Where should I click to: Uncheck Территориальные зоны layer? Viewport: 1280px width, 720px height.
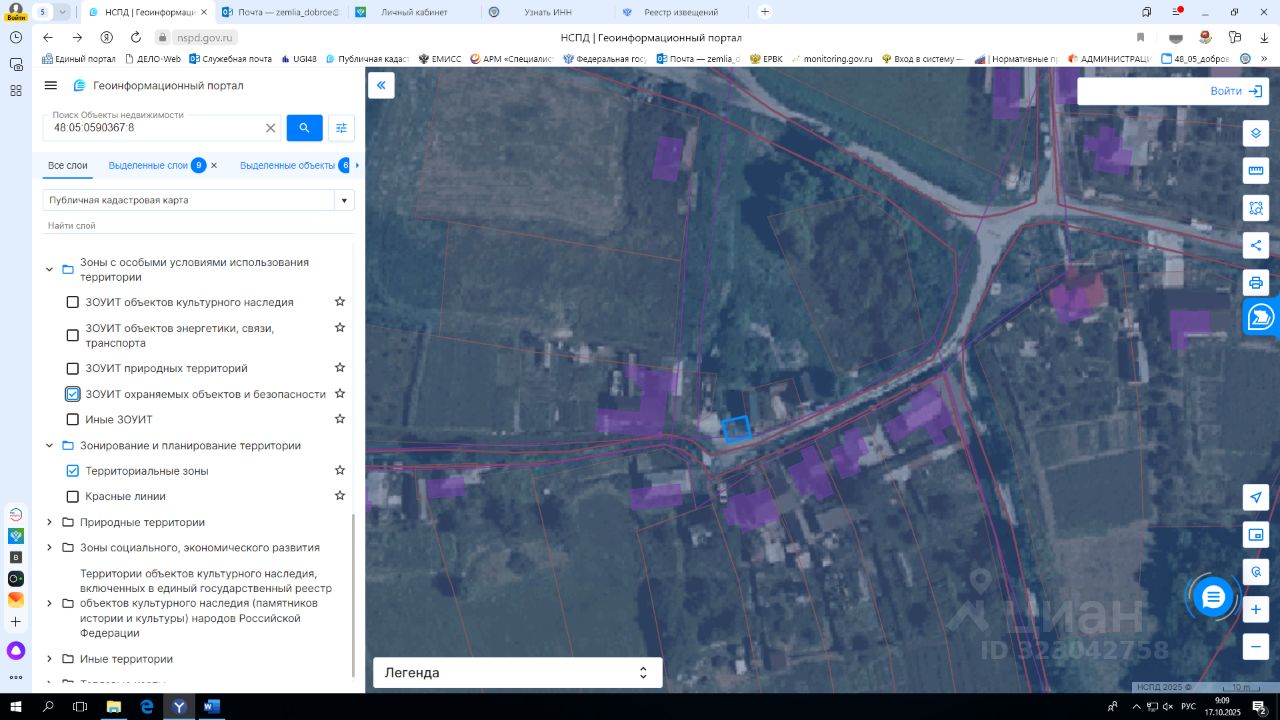[72, 471]
